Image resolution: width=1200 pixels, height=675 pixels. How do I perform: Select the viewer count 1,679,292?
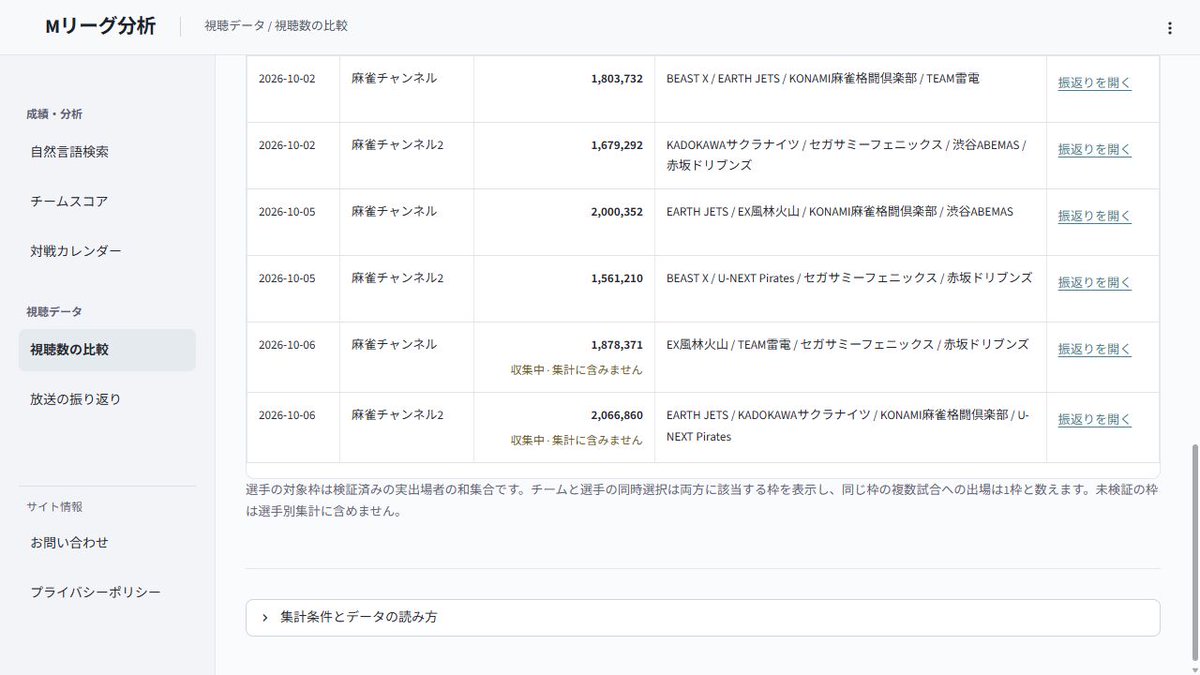[x=617, y=145]
